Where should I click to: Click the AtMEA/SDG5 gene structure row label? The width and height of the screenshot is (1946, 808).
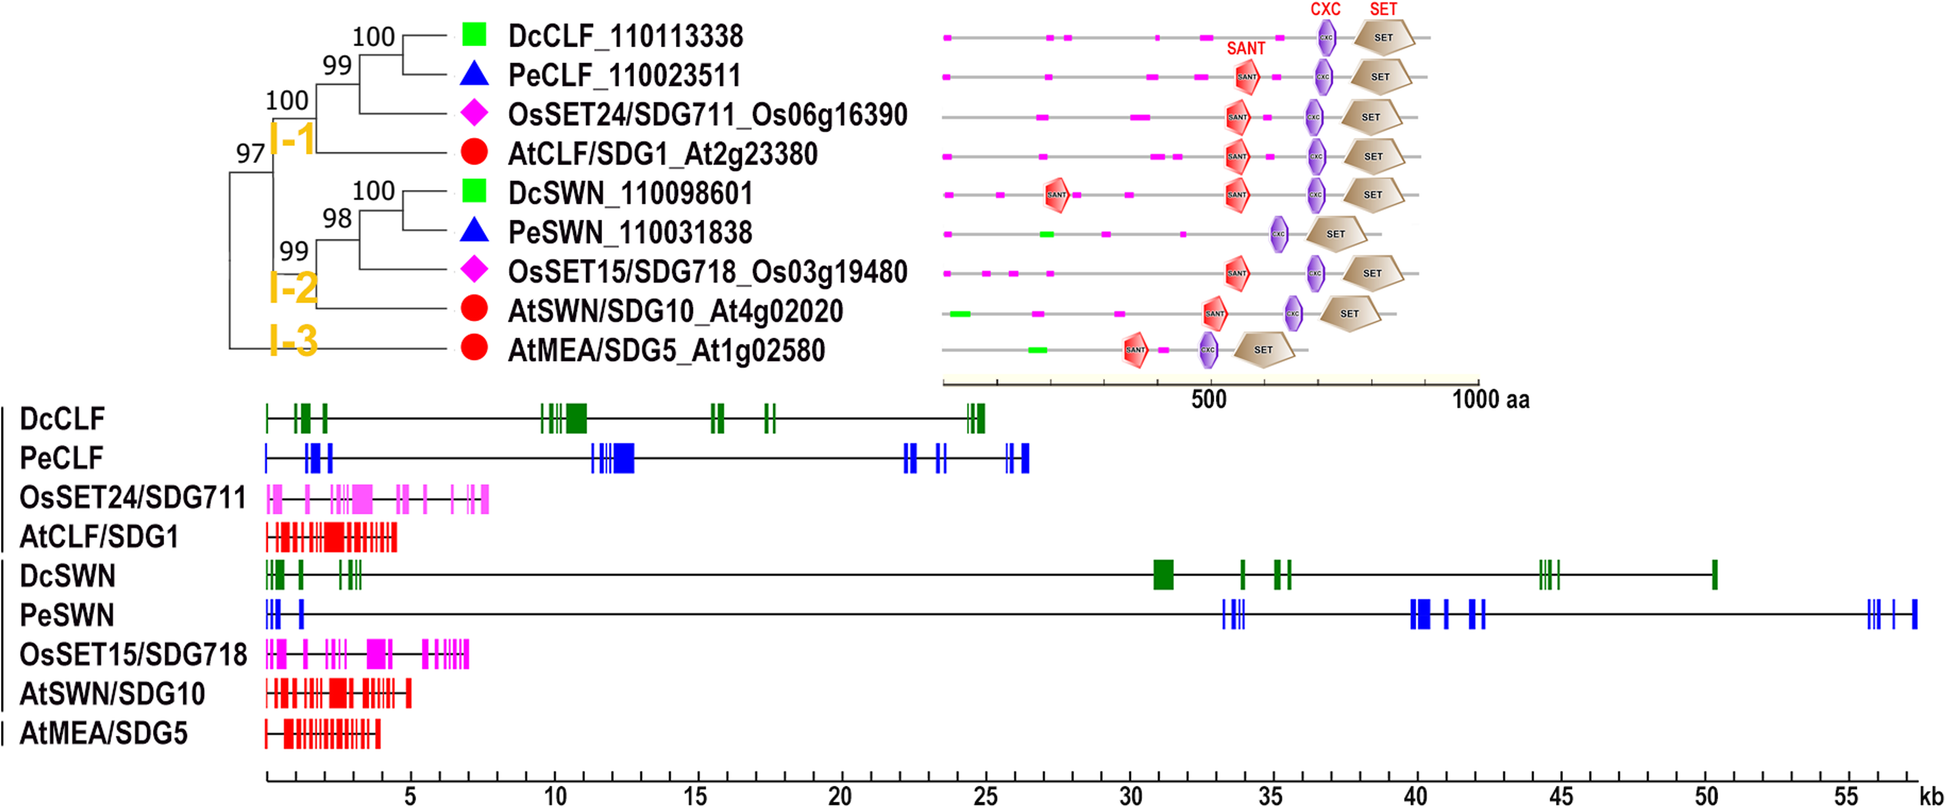click(x=103, y=734)
